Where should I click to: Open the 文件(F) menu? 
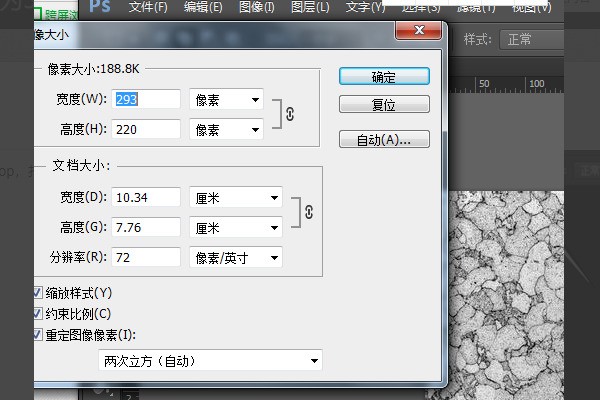click(148, 8)
